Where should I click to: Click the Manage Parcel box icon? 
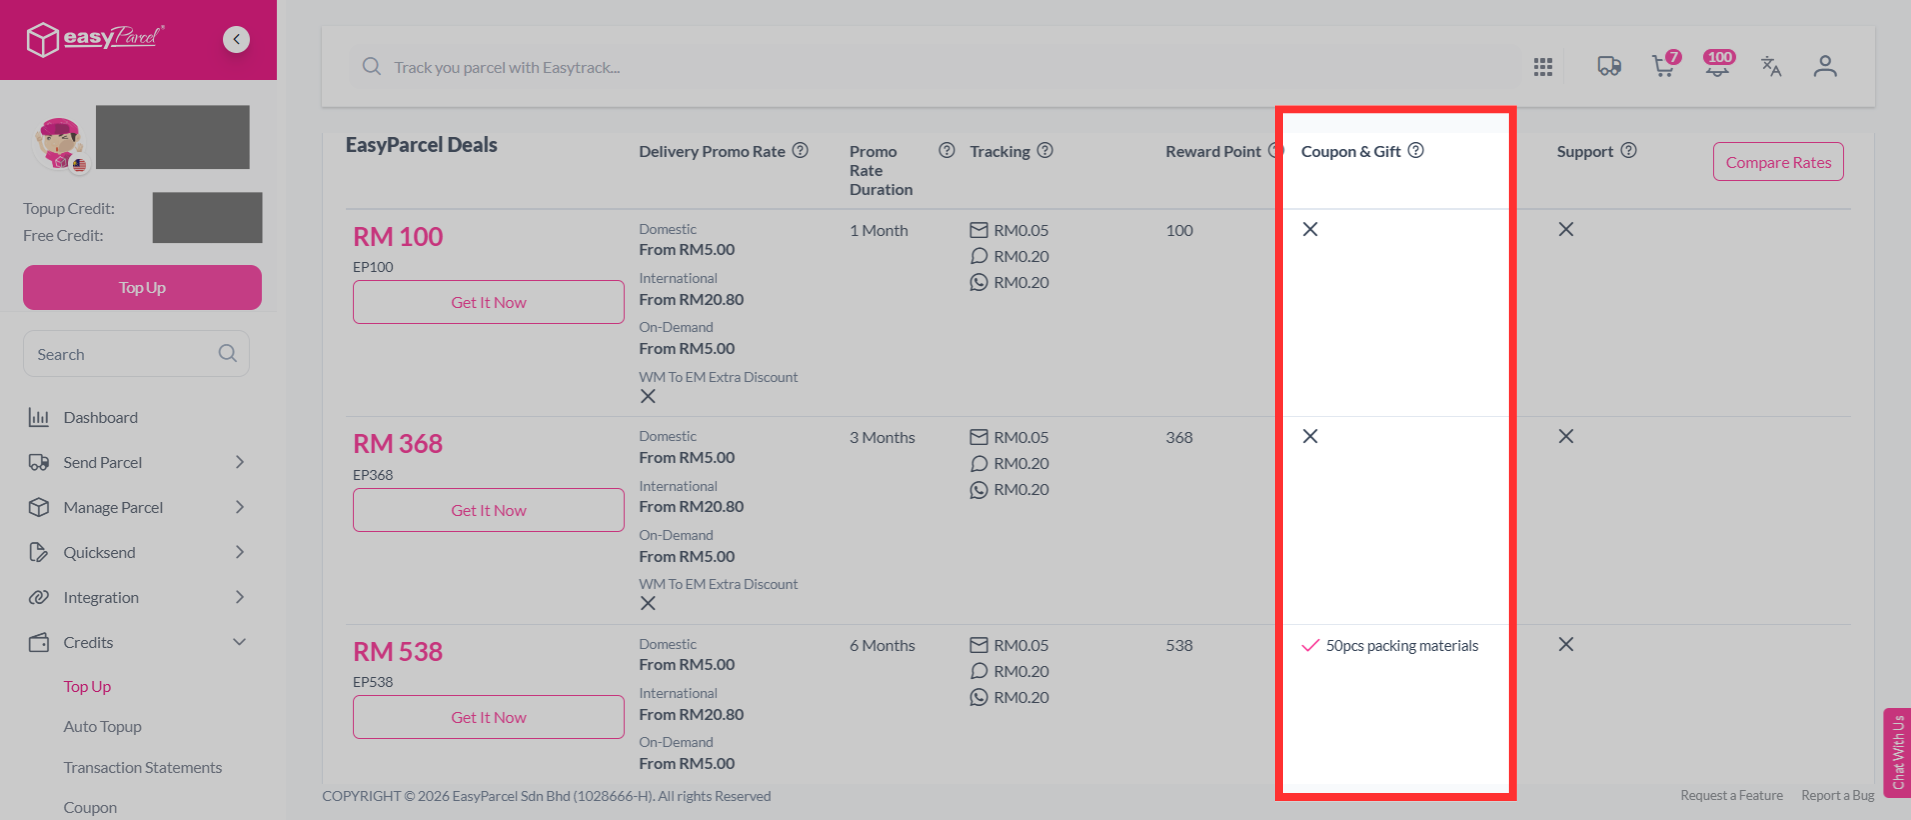pyautogui.click(x=39, y=507)
